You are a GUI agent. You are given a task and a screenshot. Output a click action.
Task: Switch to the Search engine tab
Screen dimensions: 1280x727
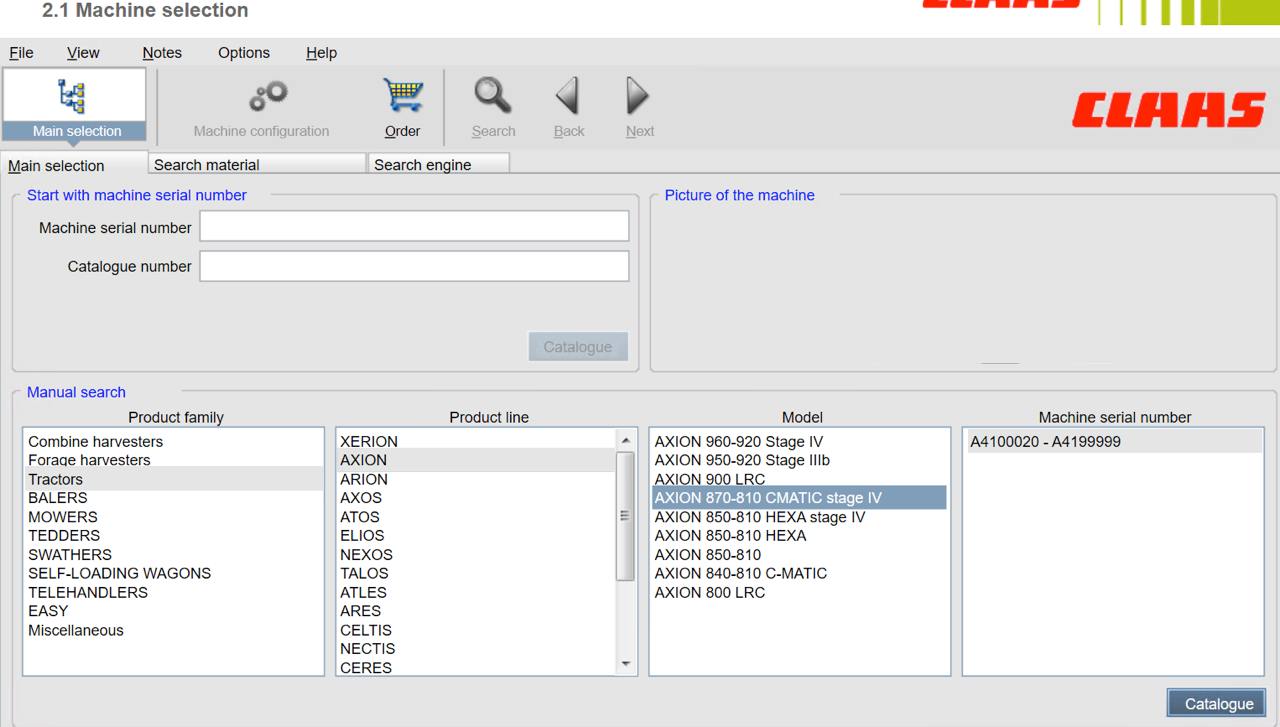pos(438,164)
